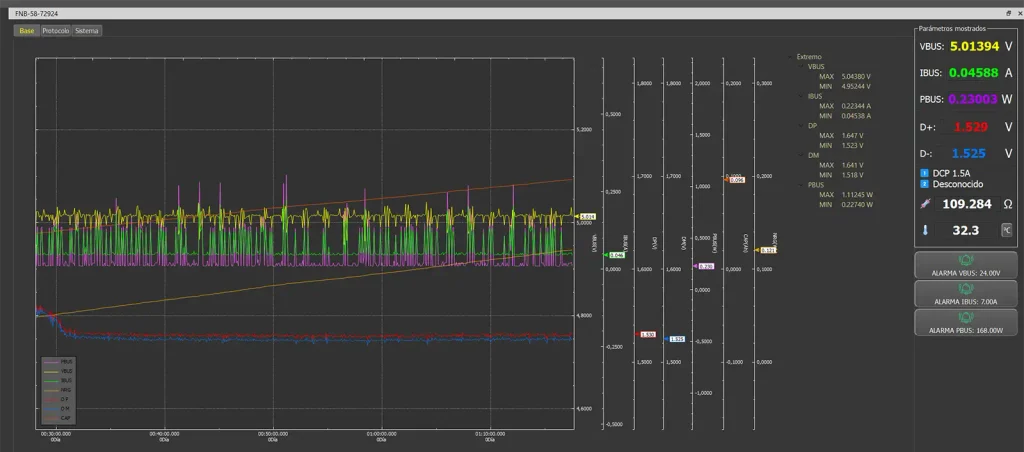1024x452 pixels.
Task: Click the window restore icon at top right
Action: 1008,13
